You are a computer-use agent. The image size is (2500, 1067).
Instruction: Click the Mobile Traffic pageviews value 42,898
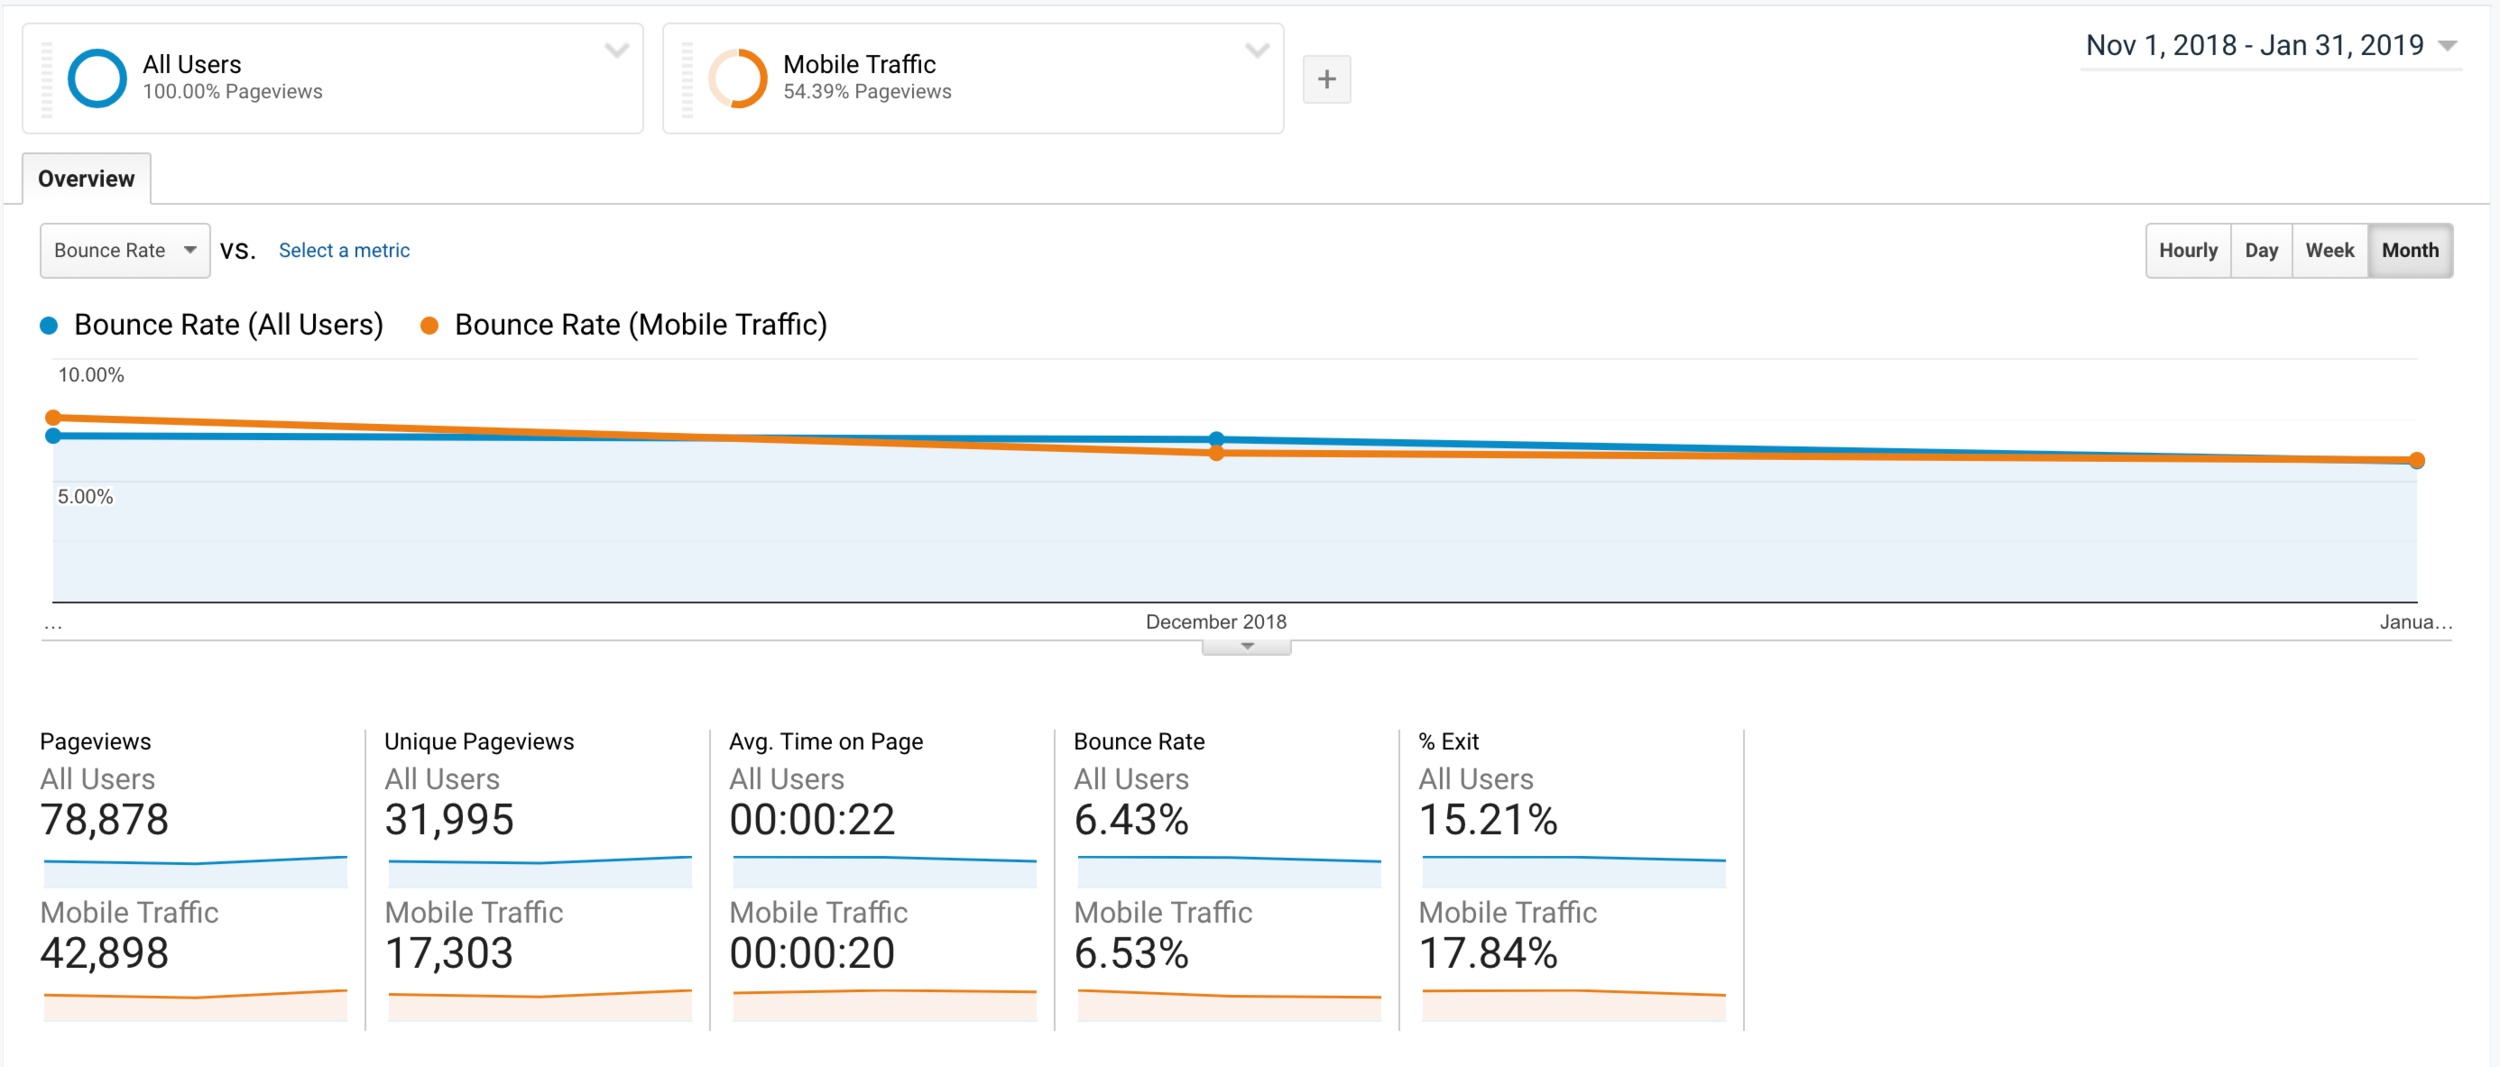point(105,953)
